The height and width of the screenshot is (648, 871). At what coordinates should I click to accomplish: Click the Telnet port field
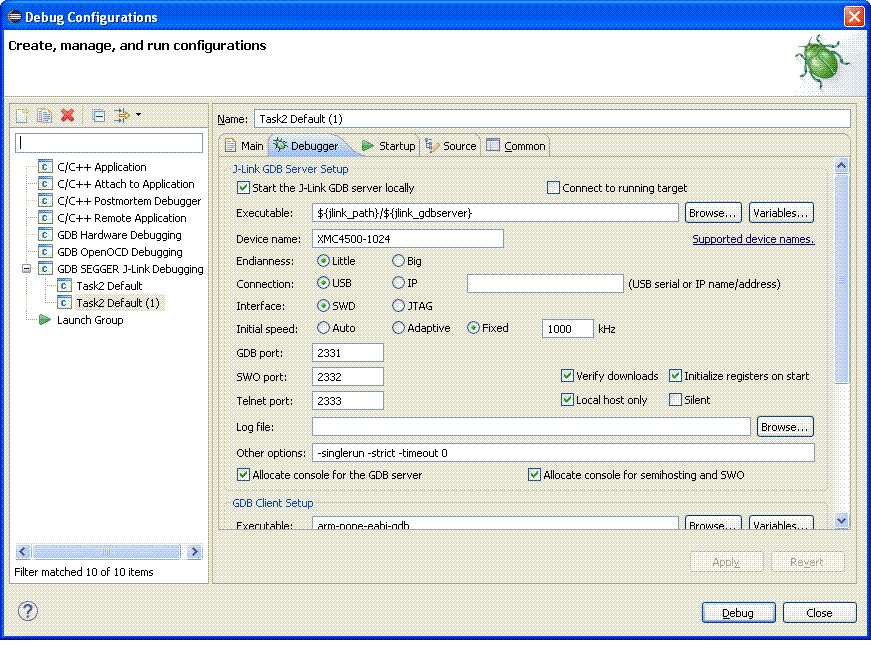pyautogui.click(x=348, y=401)
